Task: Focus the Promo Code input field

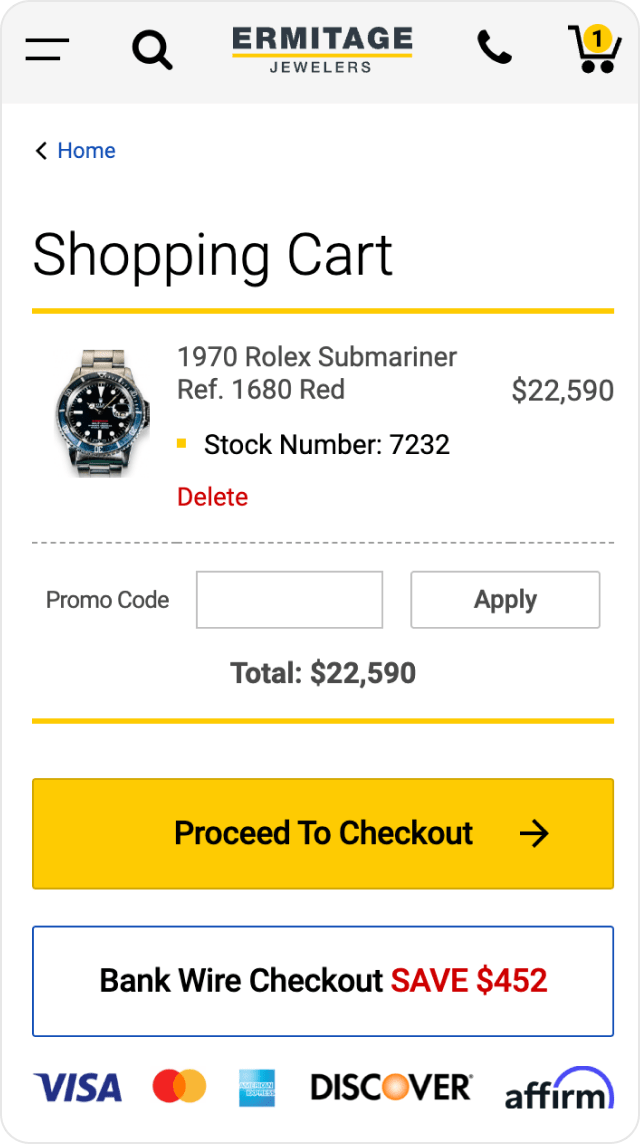Action: (x=289, y=600)
